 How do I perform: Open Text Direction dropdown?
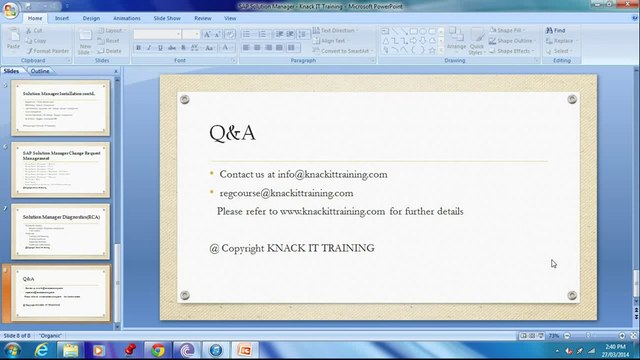(x=336, y=30)
